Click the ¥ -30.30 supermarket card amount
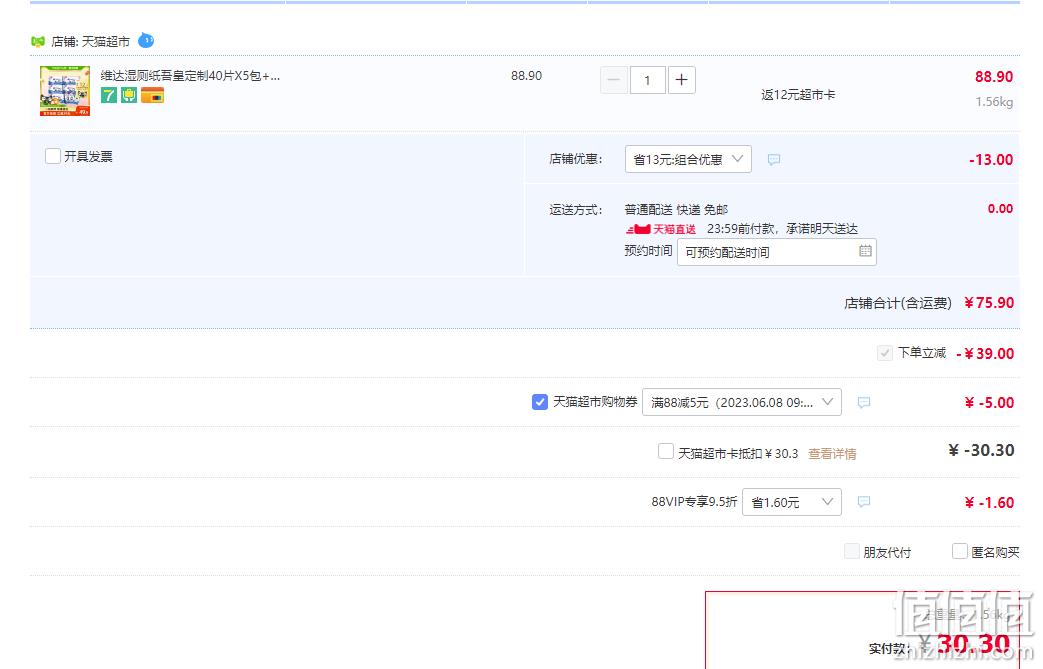This screenshot has height=669, width=1043. (x=981, y=450)
